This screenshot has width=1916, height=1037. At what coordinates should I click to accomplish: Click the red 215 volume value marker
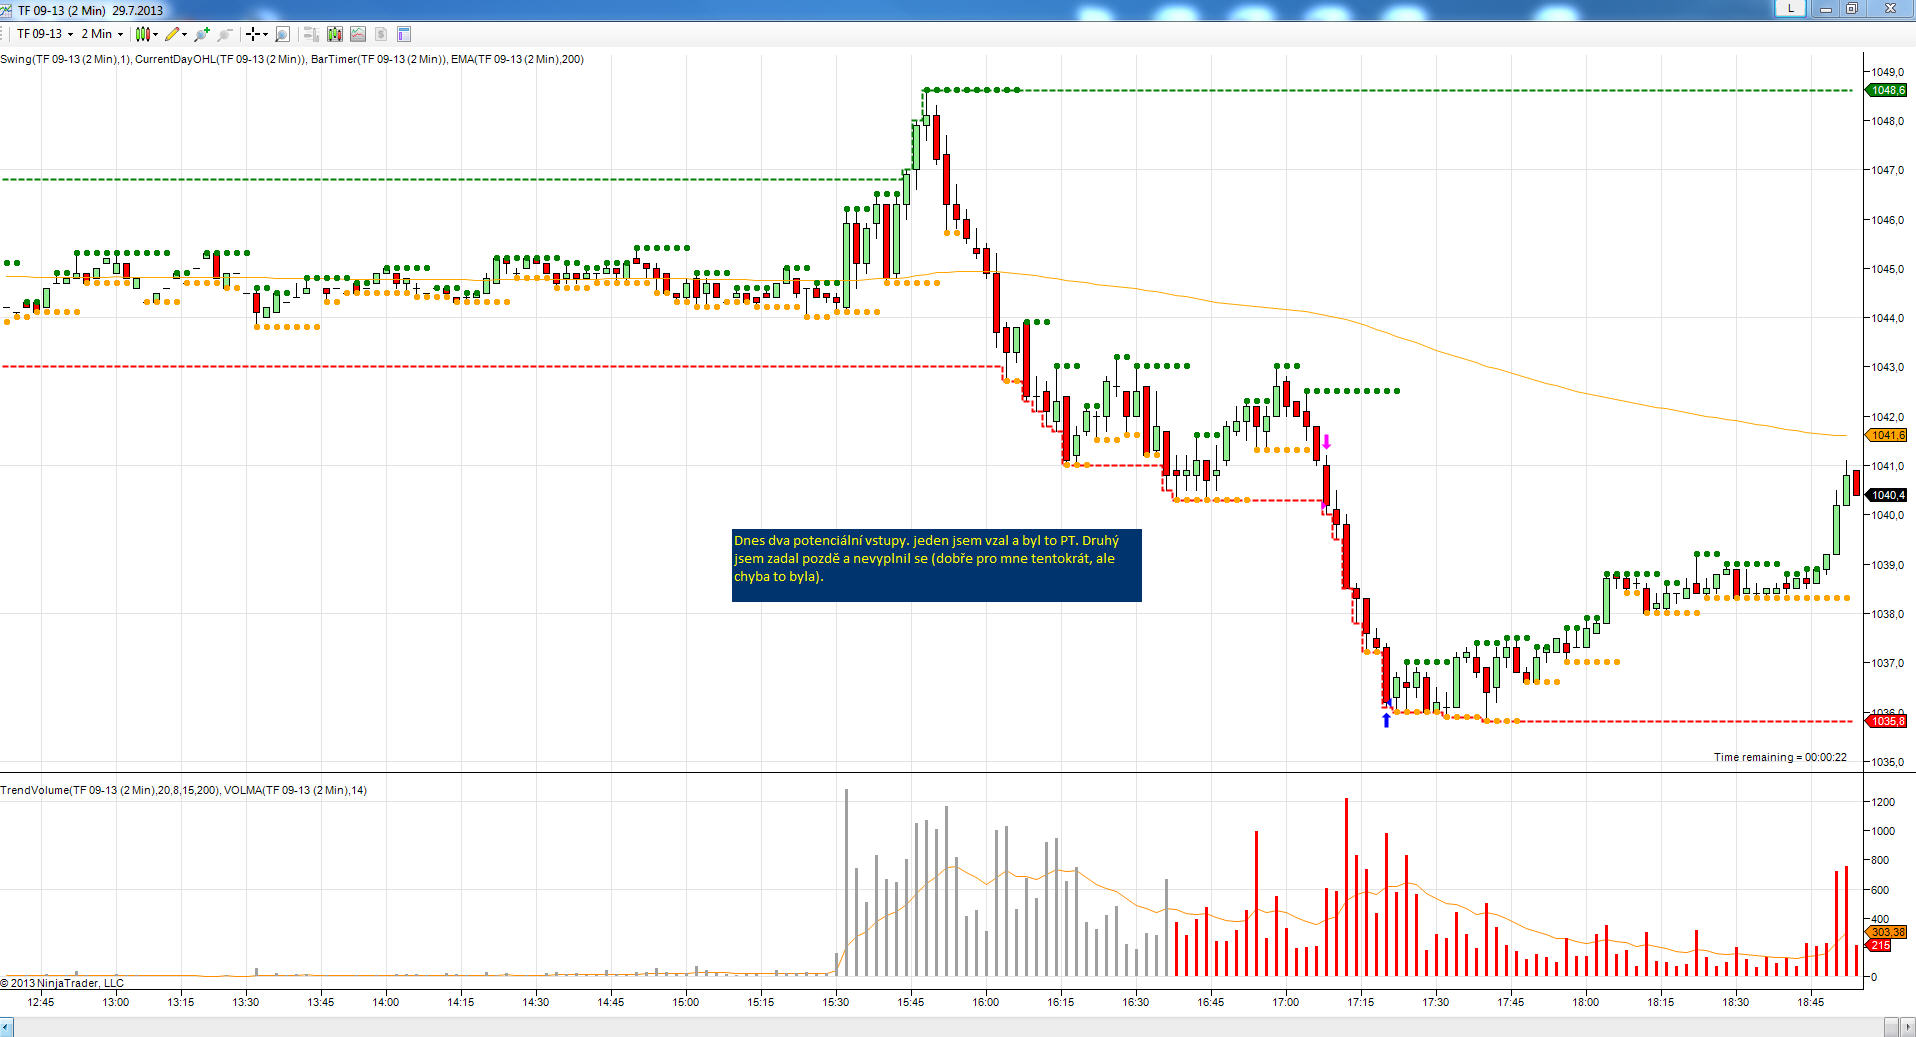[x=1880, y=945]
